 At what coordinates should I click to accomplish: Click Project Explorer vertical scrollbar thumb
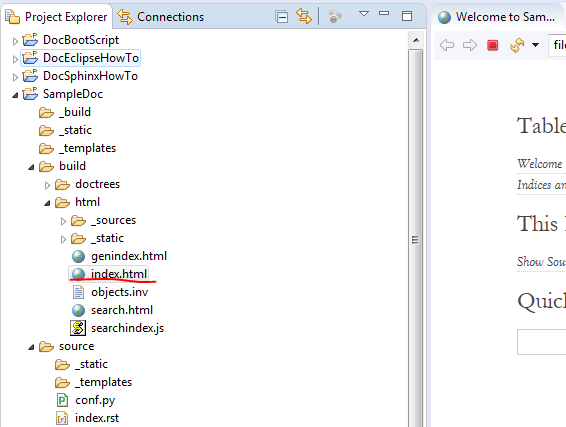[x=415, y=238]
